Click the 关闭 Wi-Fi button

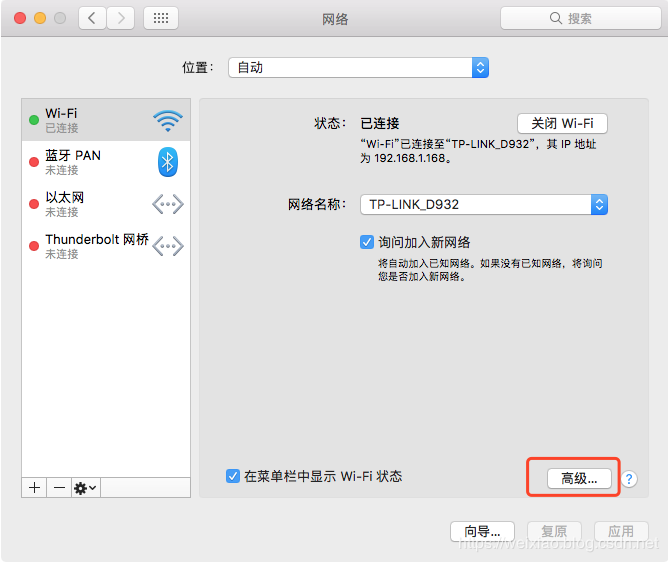pyautogui.click(x=562, y=123)
